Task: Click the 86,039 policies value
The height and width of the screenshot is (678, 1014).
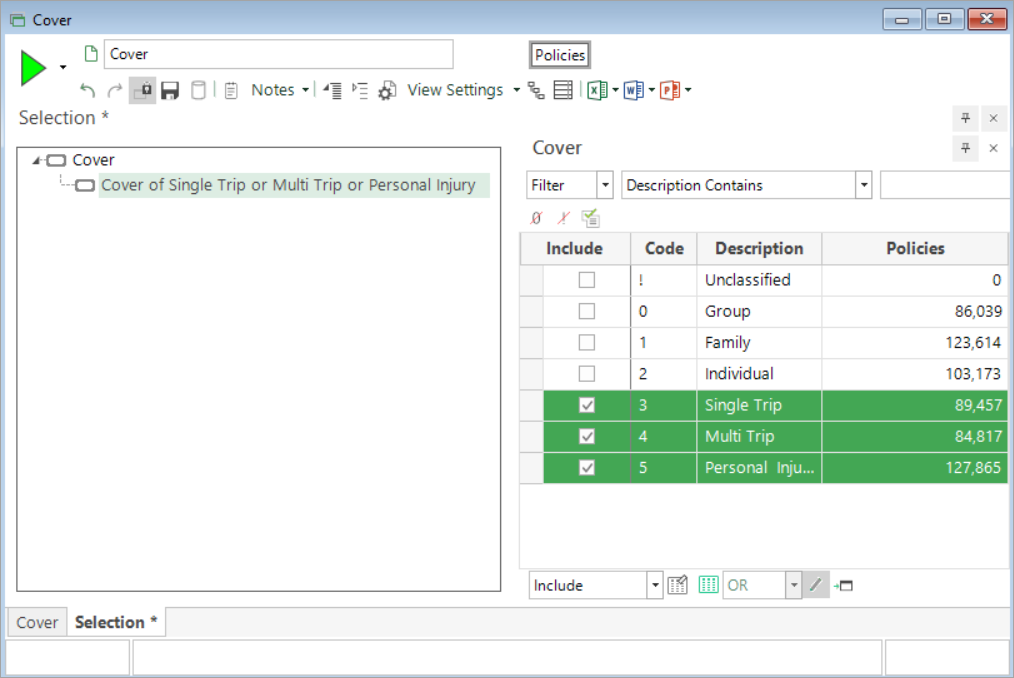Action: tap(978, 311)
